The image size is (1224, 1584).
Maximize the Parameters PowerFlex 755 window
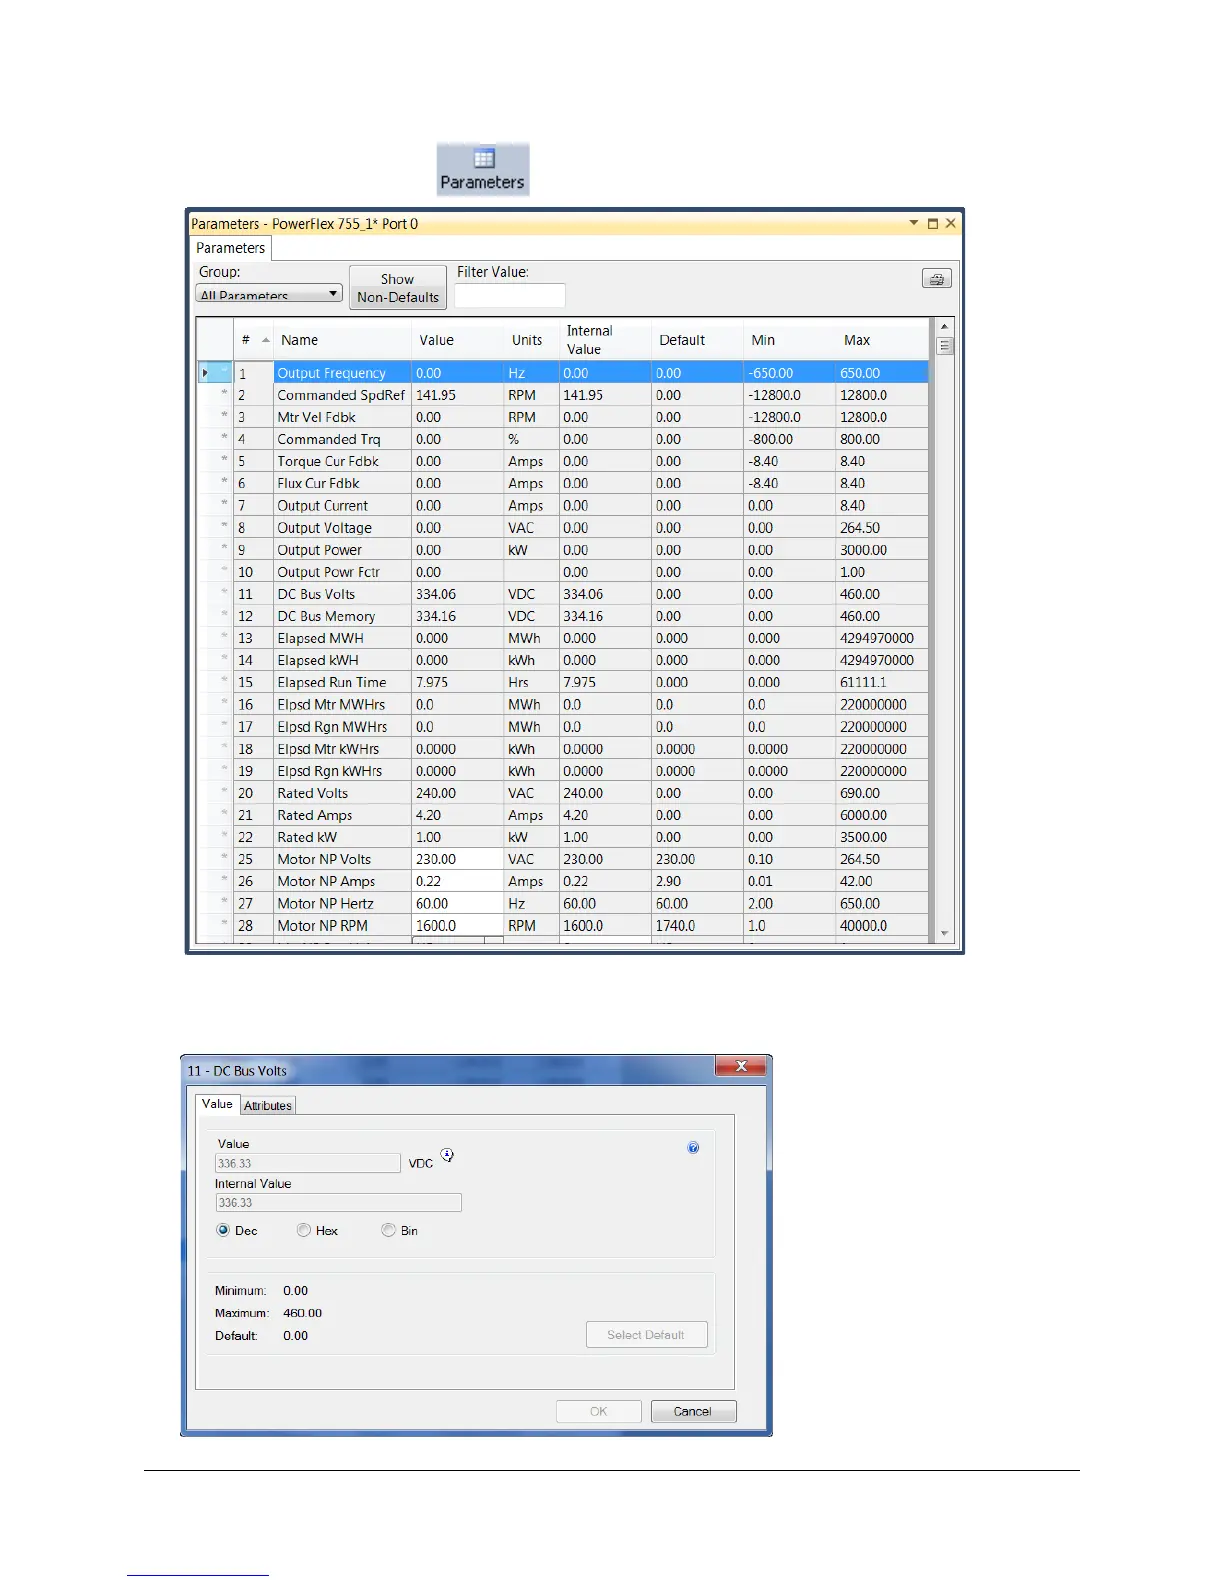pyautogui.click(x=933, y=223)
